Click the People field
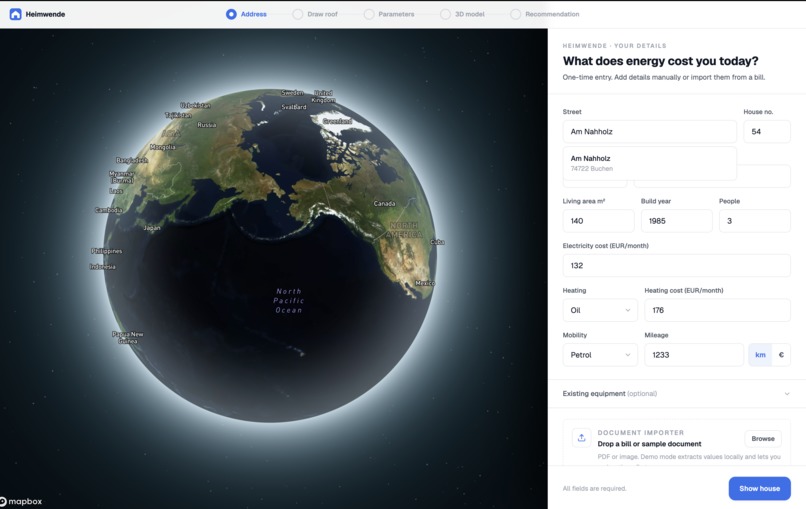806x509 pixels. point(755,221)
